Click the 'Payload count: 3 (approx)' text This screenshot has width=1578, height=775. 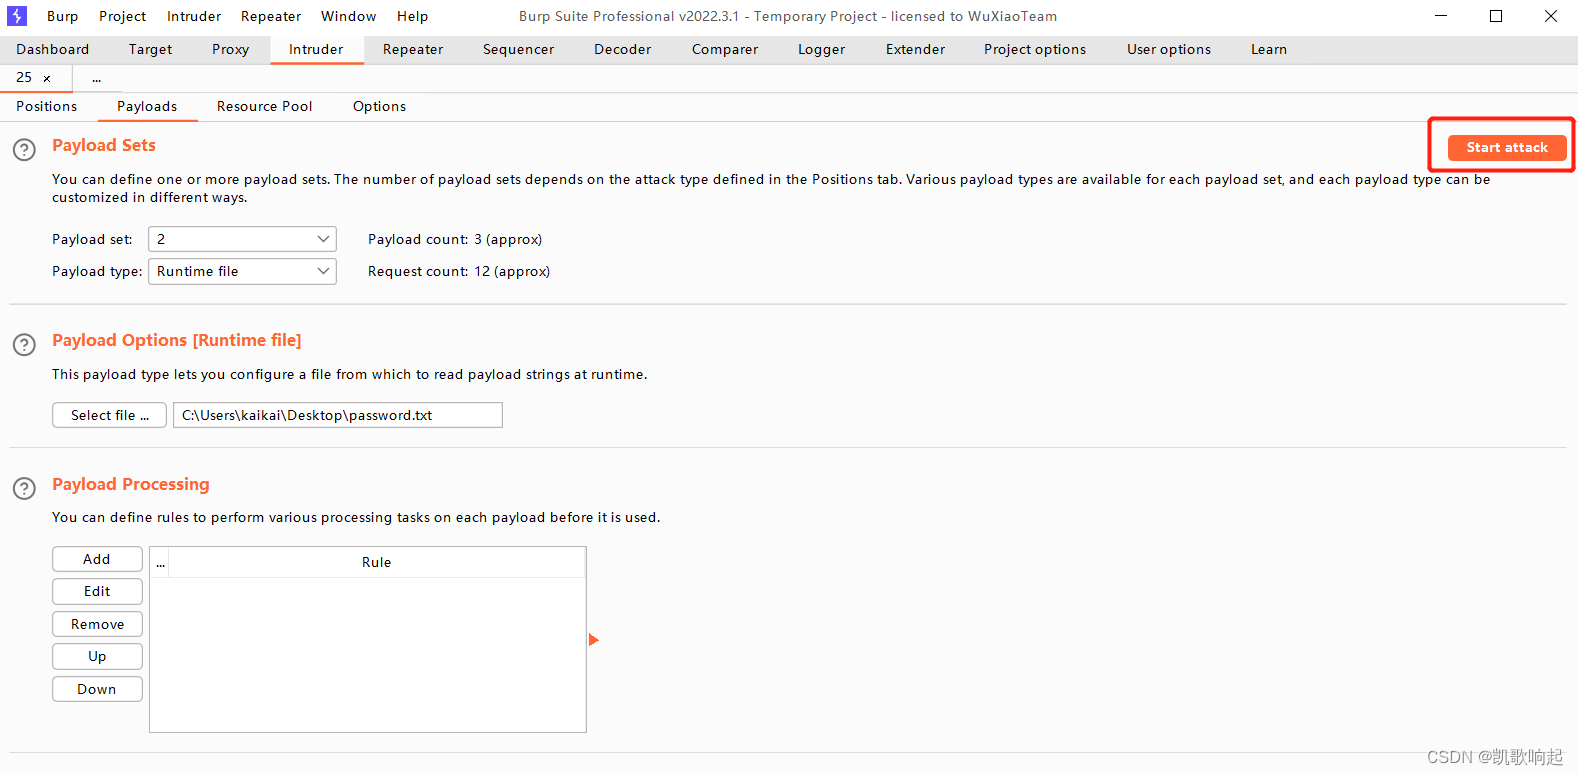455,239
